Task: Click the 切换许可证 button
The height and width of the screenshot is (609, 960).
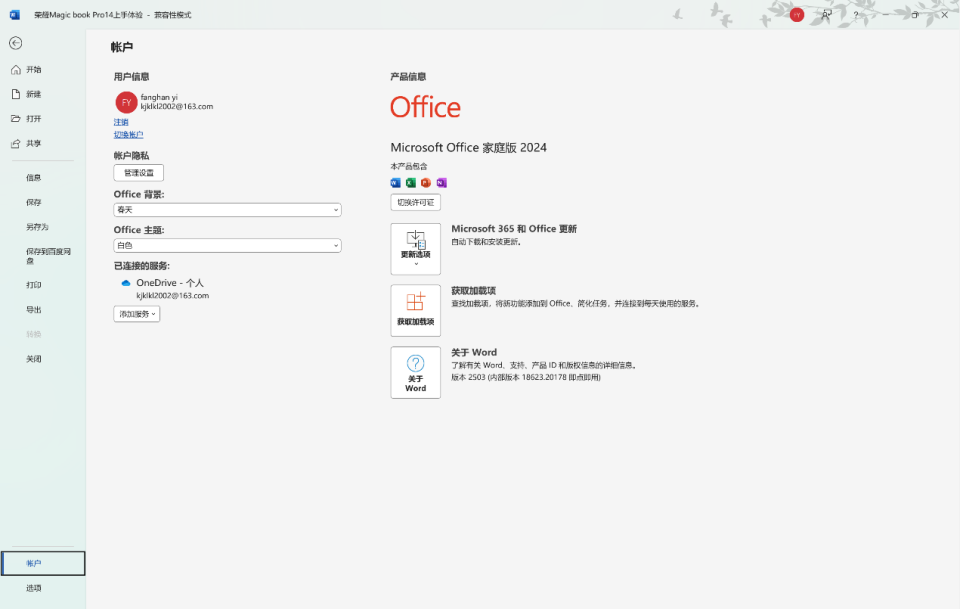Action: pos(416,202)
